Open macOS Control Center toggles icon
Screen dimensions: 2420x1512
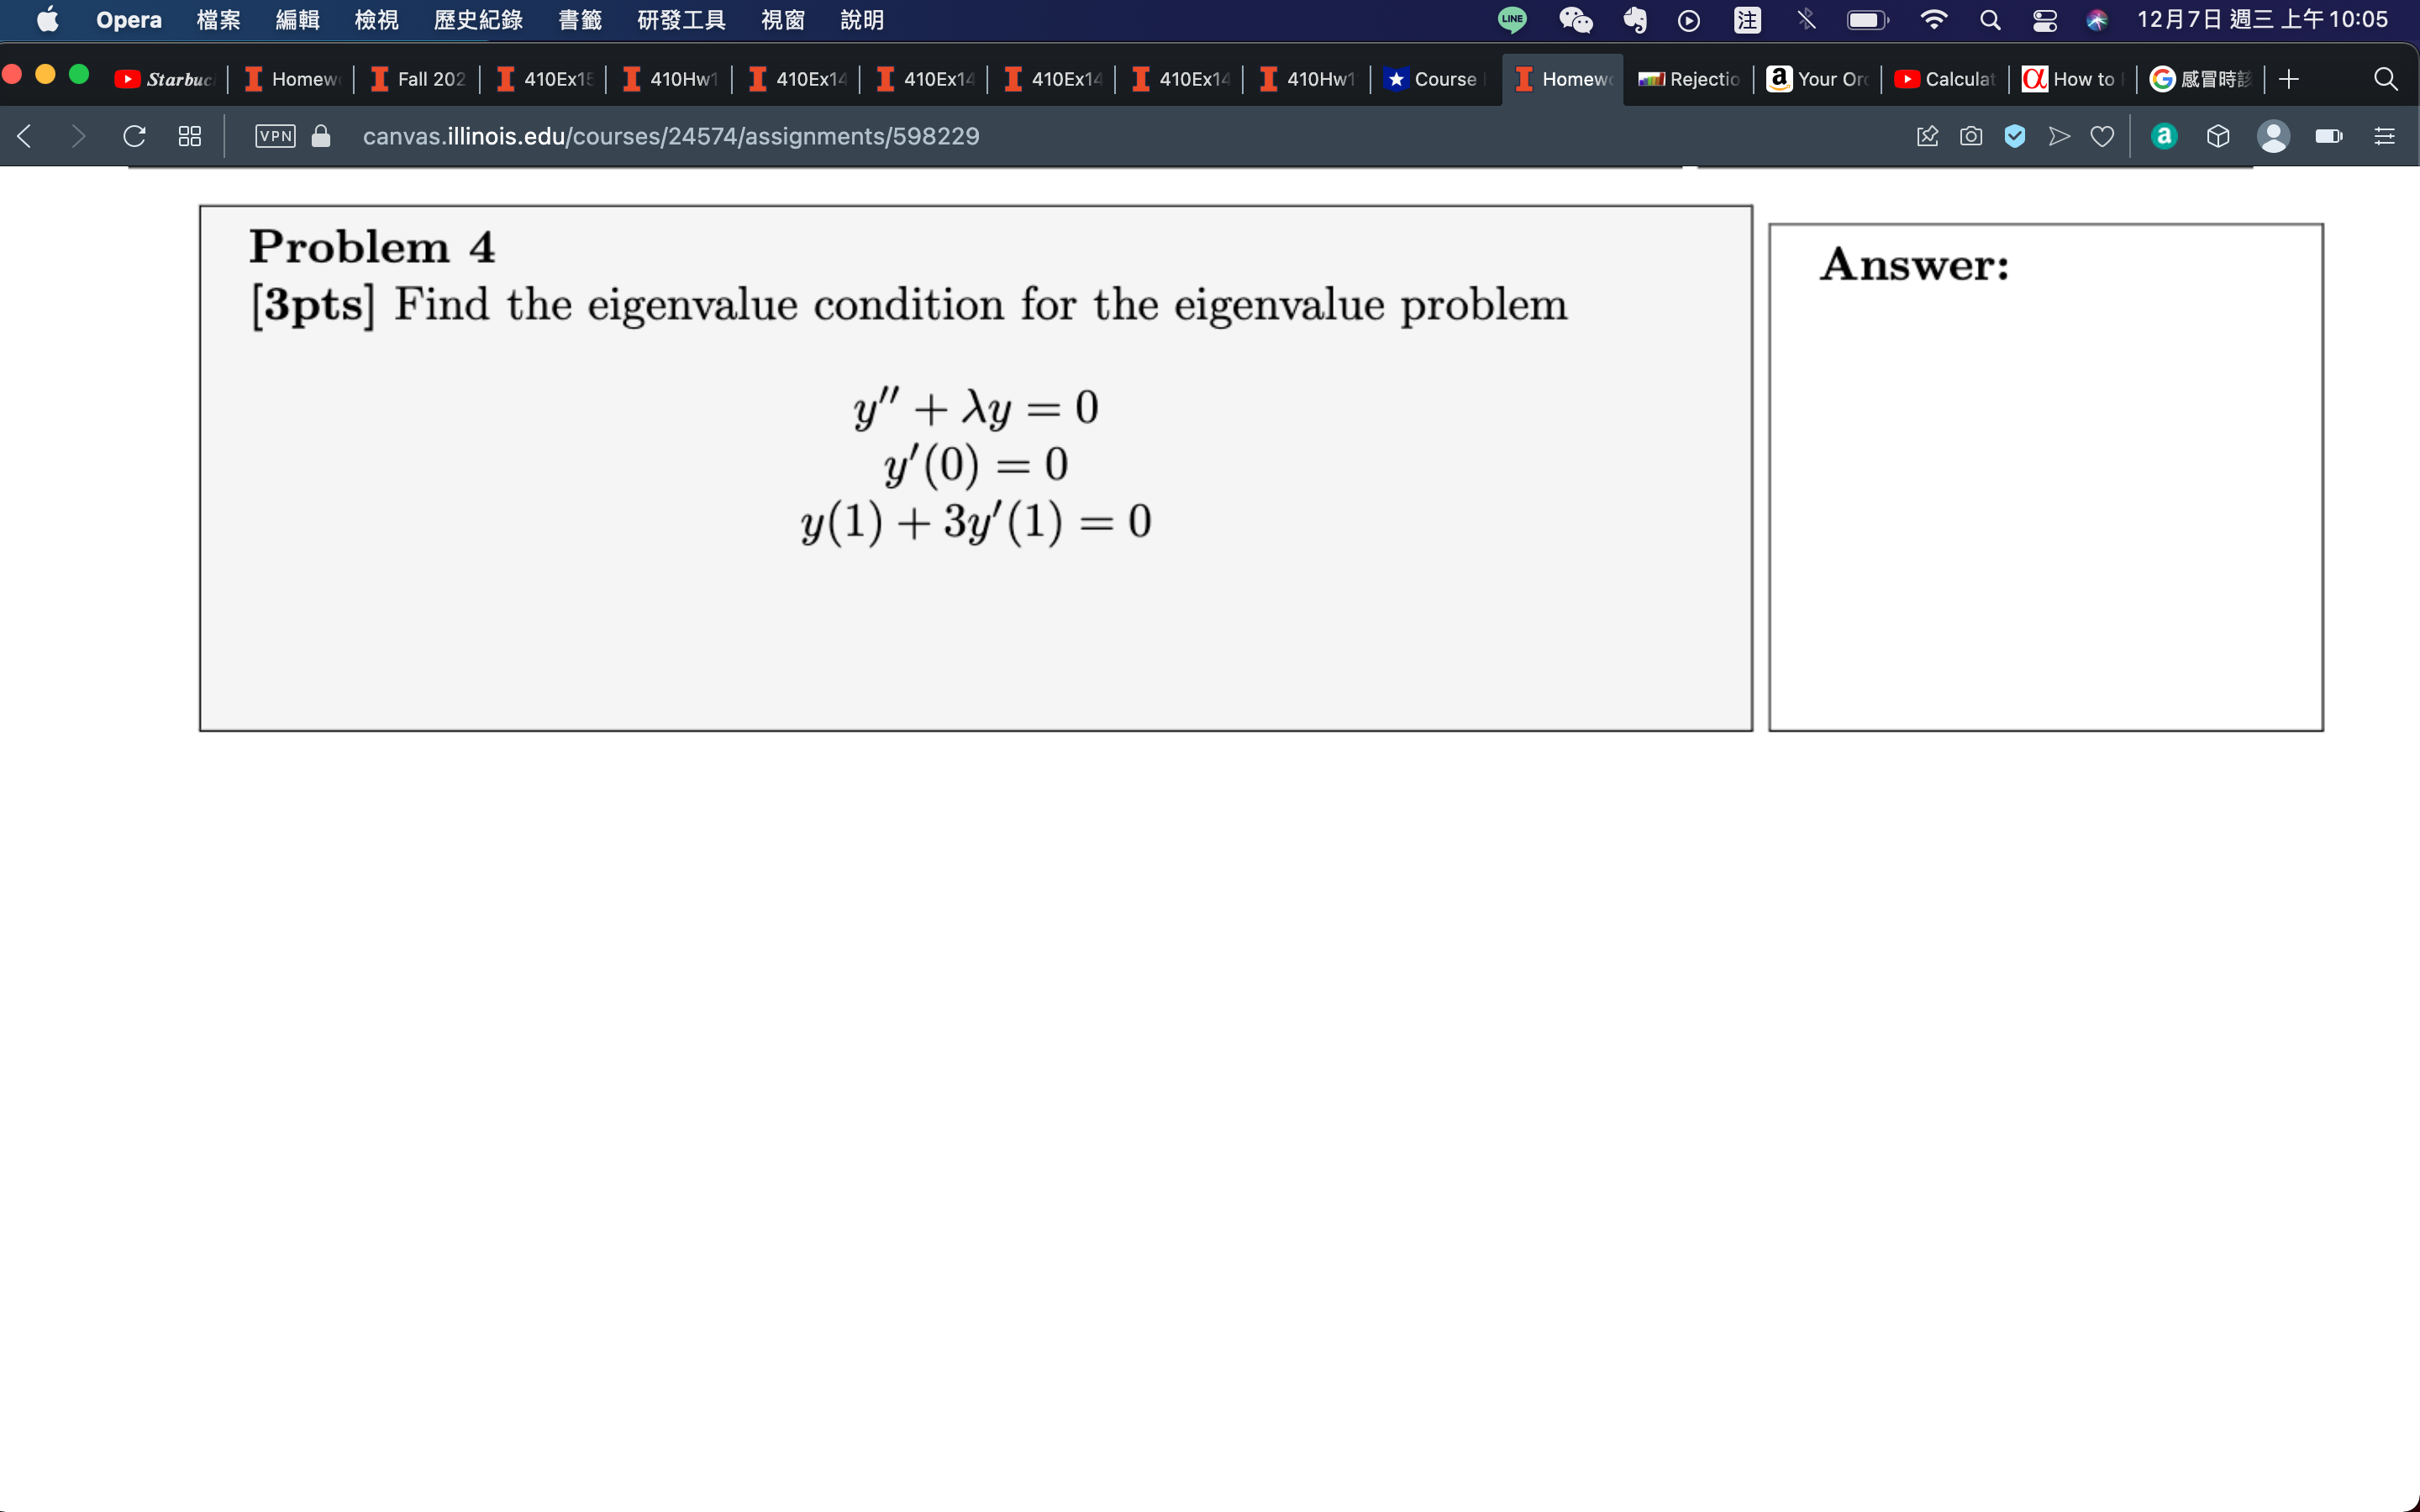point(2044,20)
